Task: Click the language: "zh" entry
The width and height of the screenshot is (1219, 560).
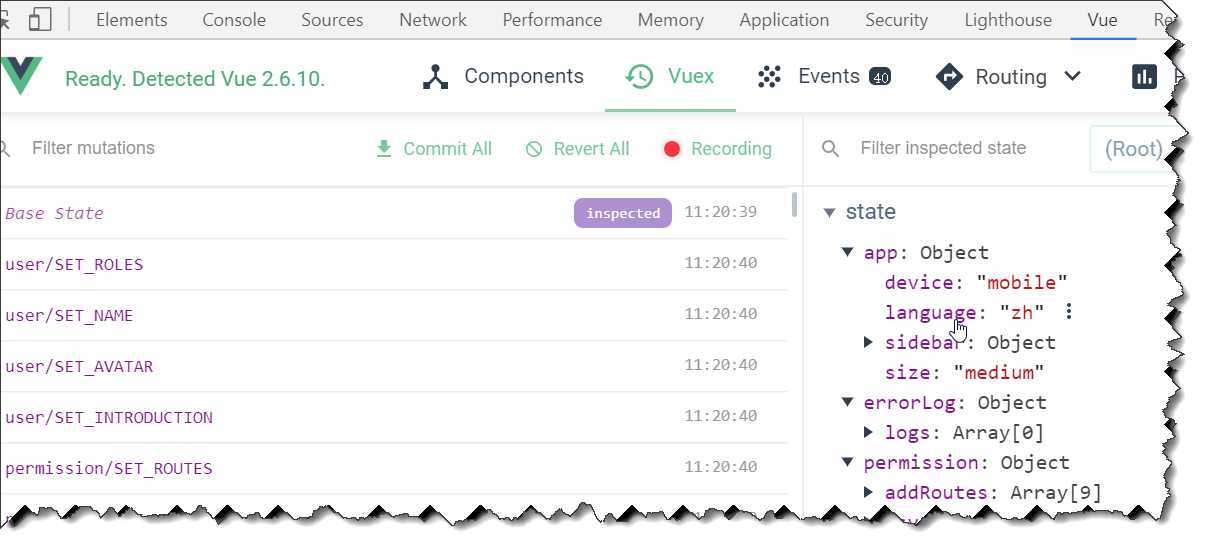Action: click(x=964, y=312)
